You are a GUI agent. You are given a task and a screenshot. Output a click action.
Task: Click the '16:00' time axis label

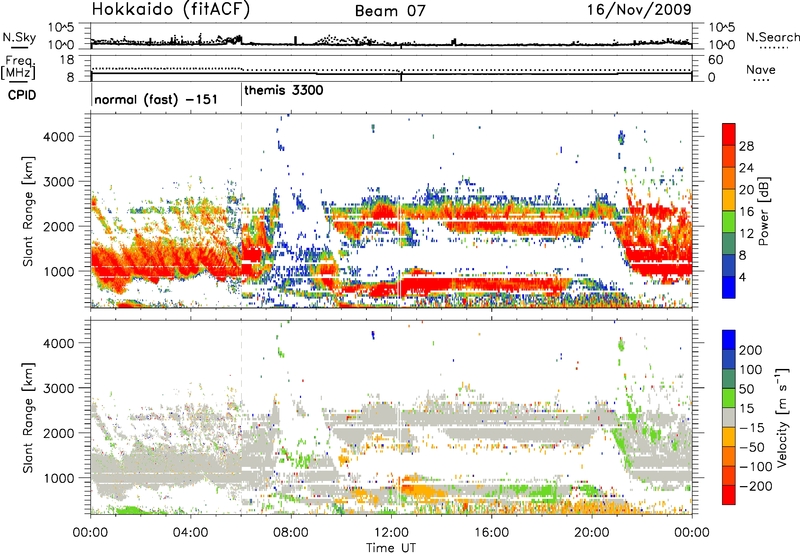pyautogui.click(x=491, y=533)
